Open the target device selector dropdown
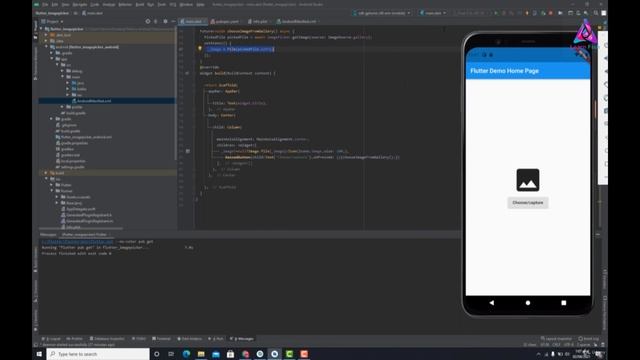This screenshot has width=640, height=360. point(382,13)
